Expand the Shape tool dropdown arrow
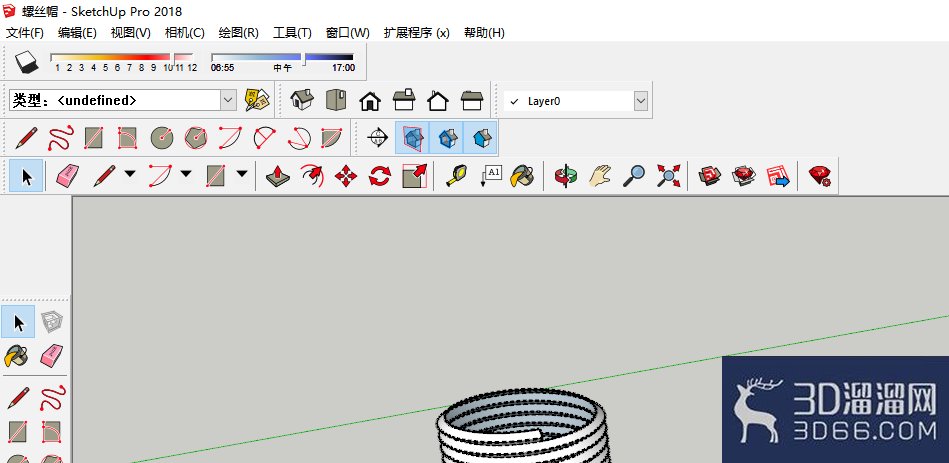This screenshot has height=463, width=949. tap(241, 174)
